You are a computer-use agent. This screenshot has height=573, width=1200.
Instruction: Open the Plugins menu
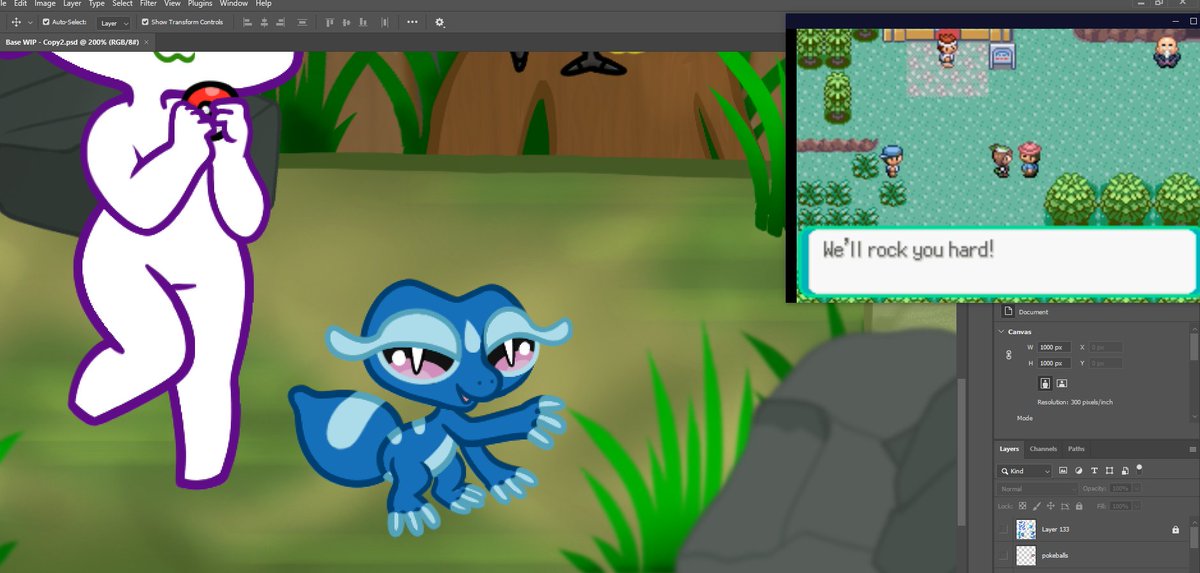202,4
